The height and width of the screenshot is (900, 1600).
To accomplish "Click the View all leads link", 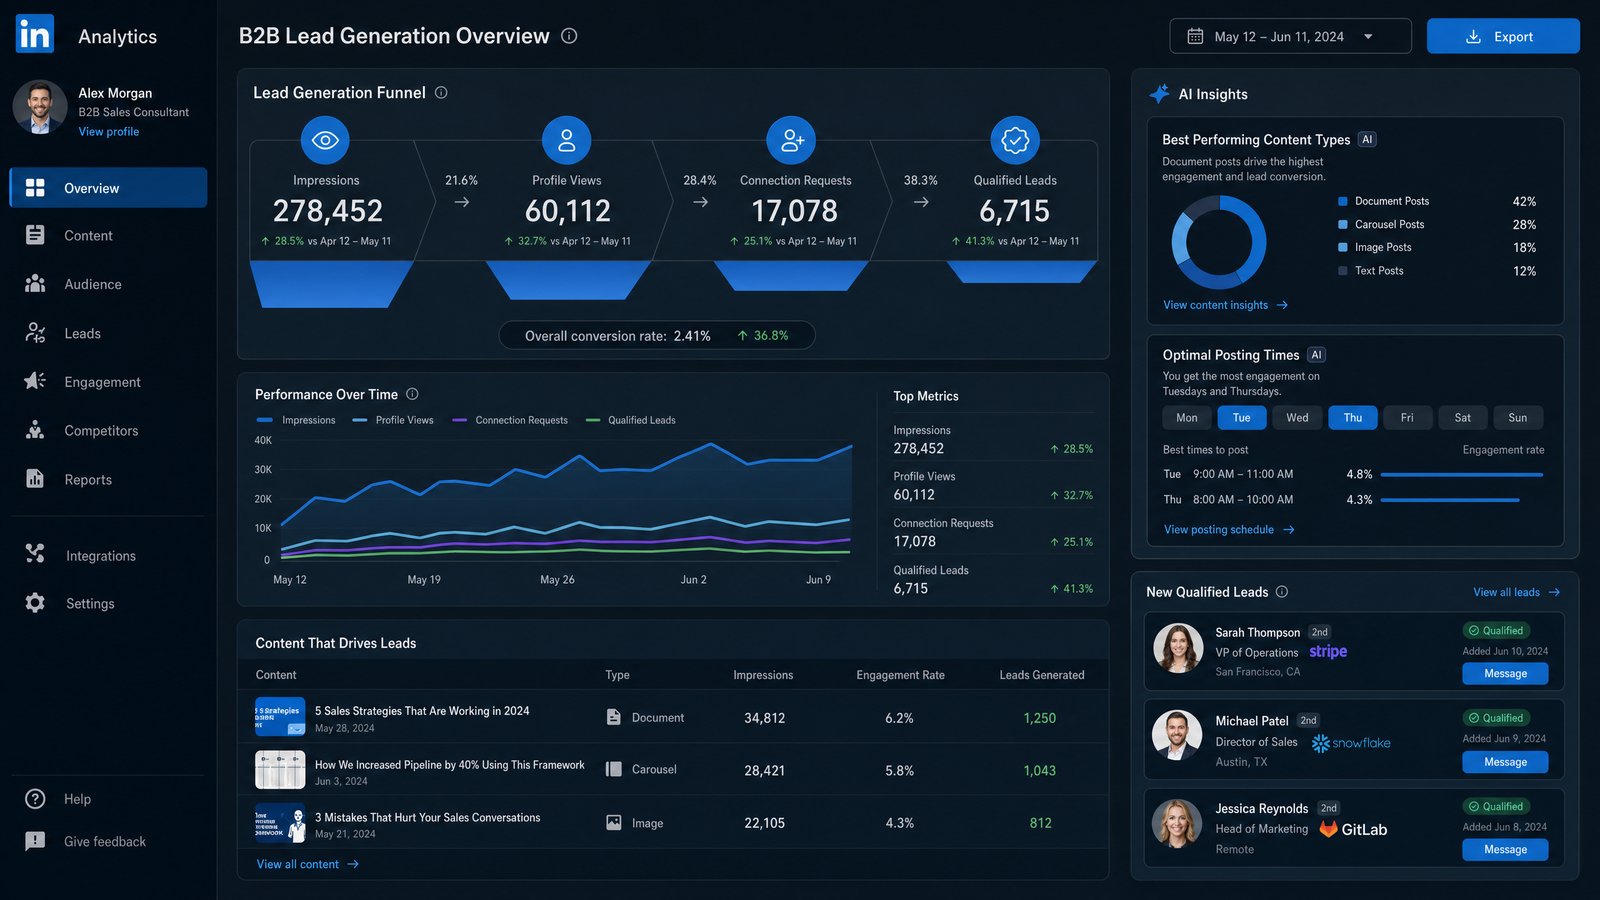I will pos(1516,592).
